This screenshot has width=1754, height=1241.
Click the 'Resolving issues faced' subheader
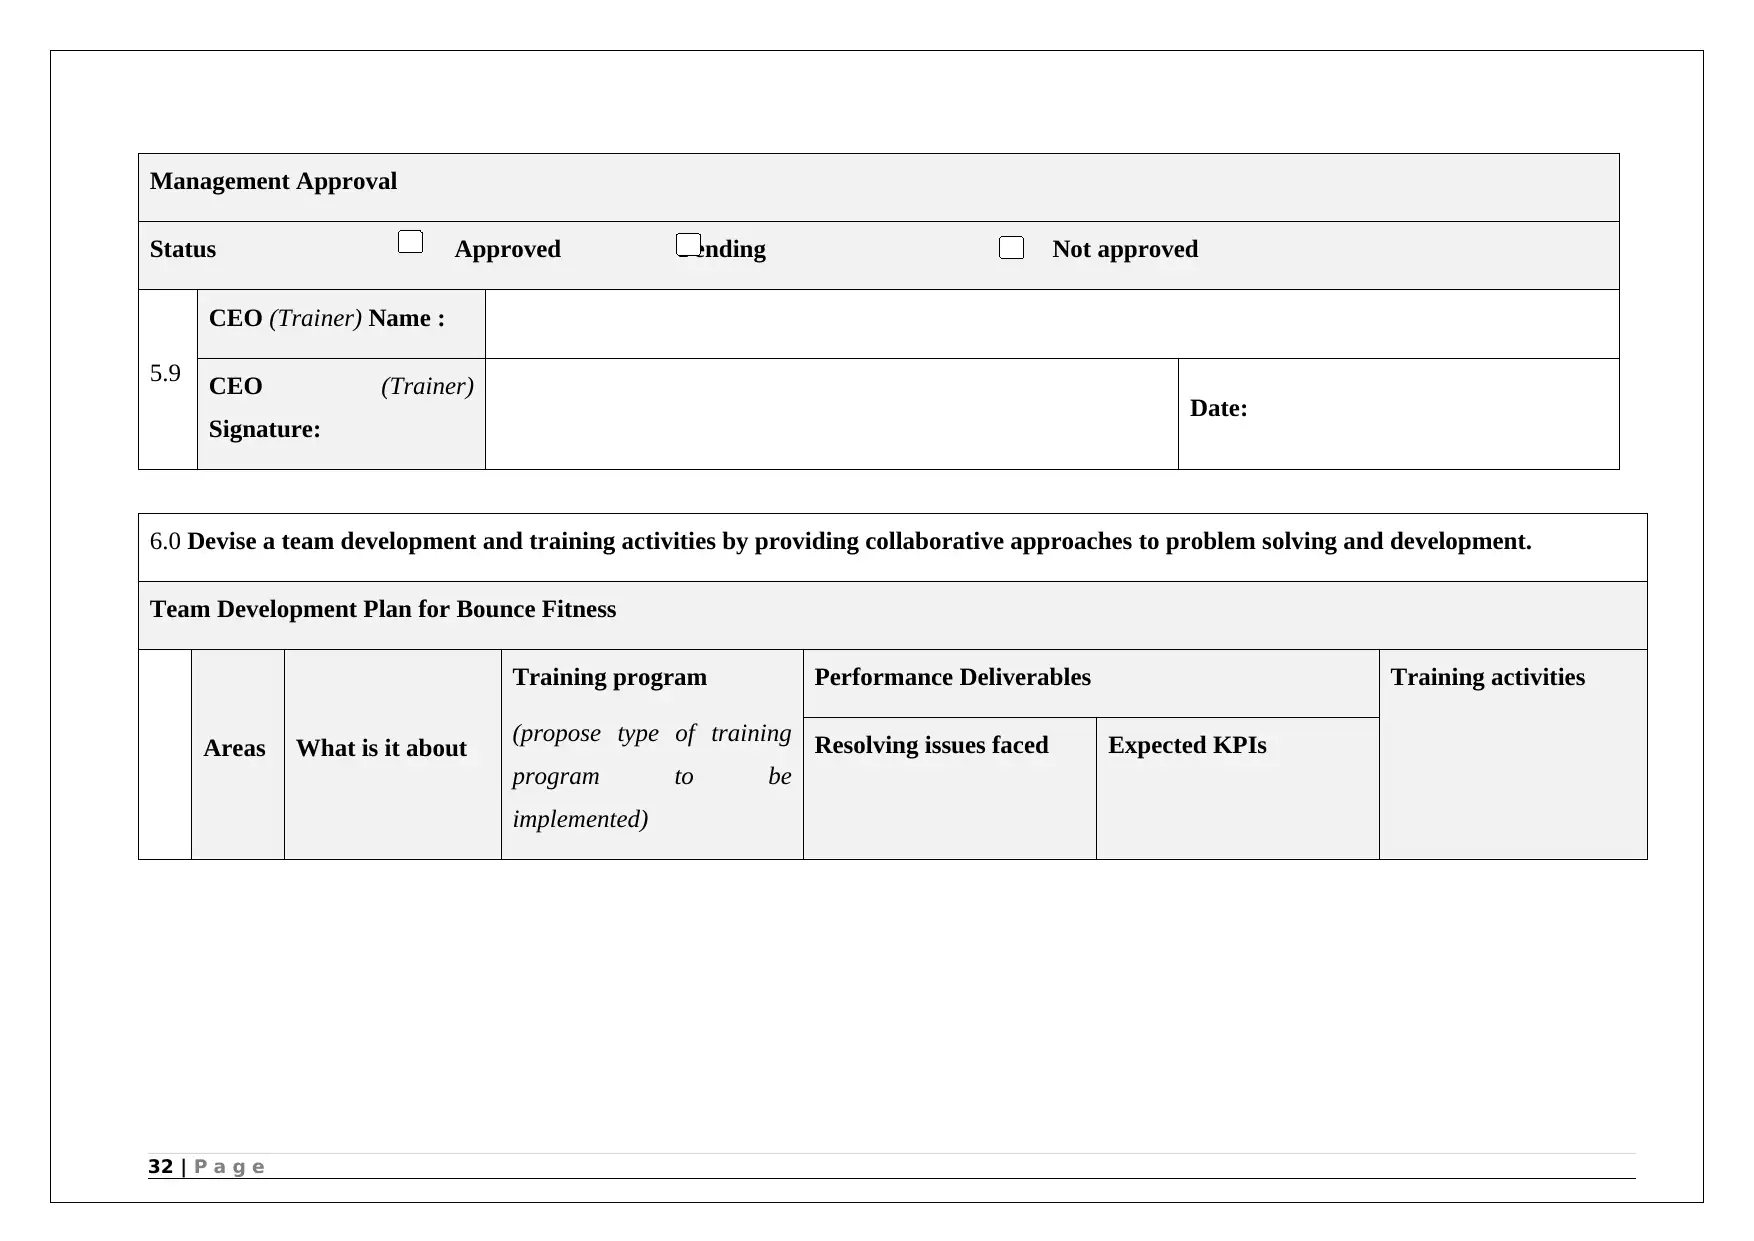931,745
